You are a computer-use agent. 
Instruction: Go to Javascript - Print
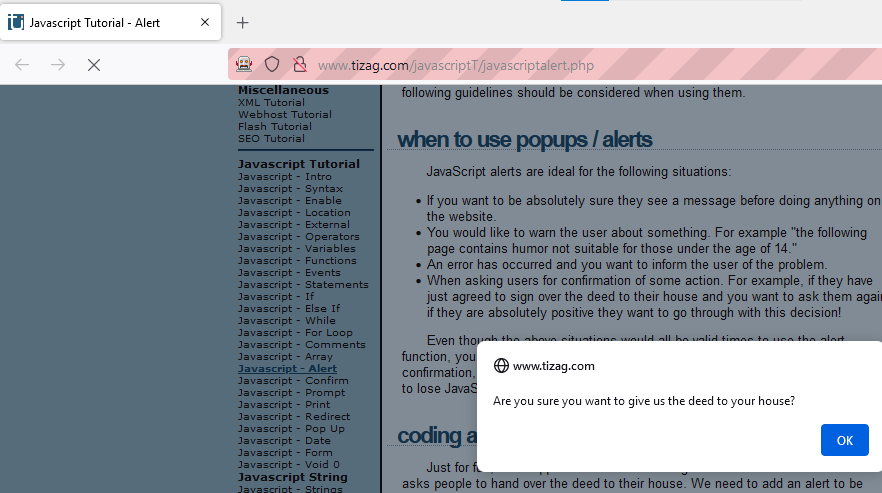(x=284, y=405)
